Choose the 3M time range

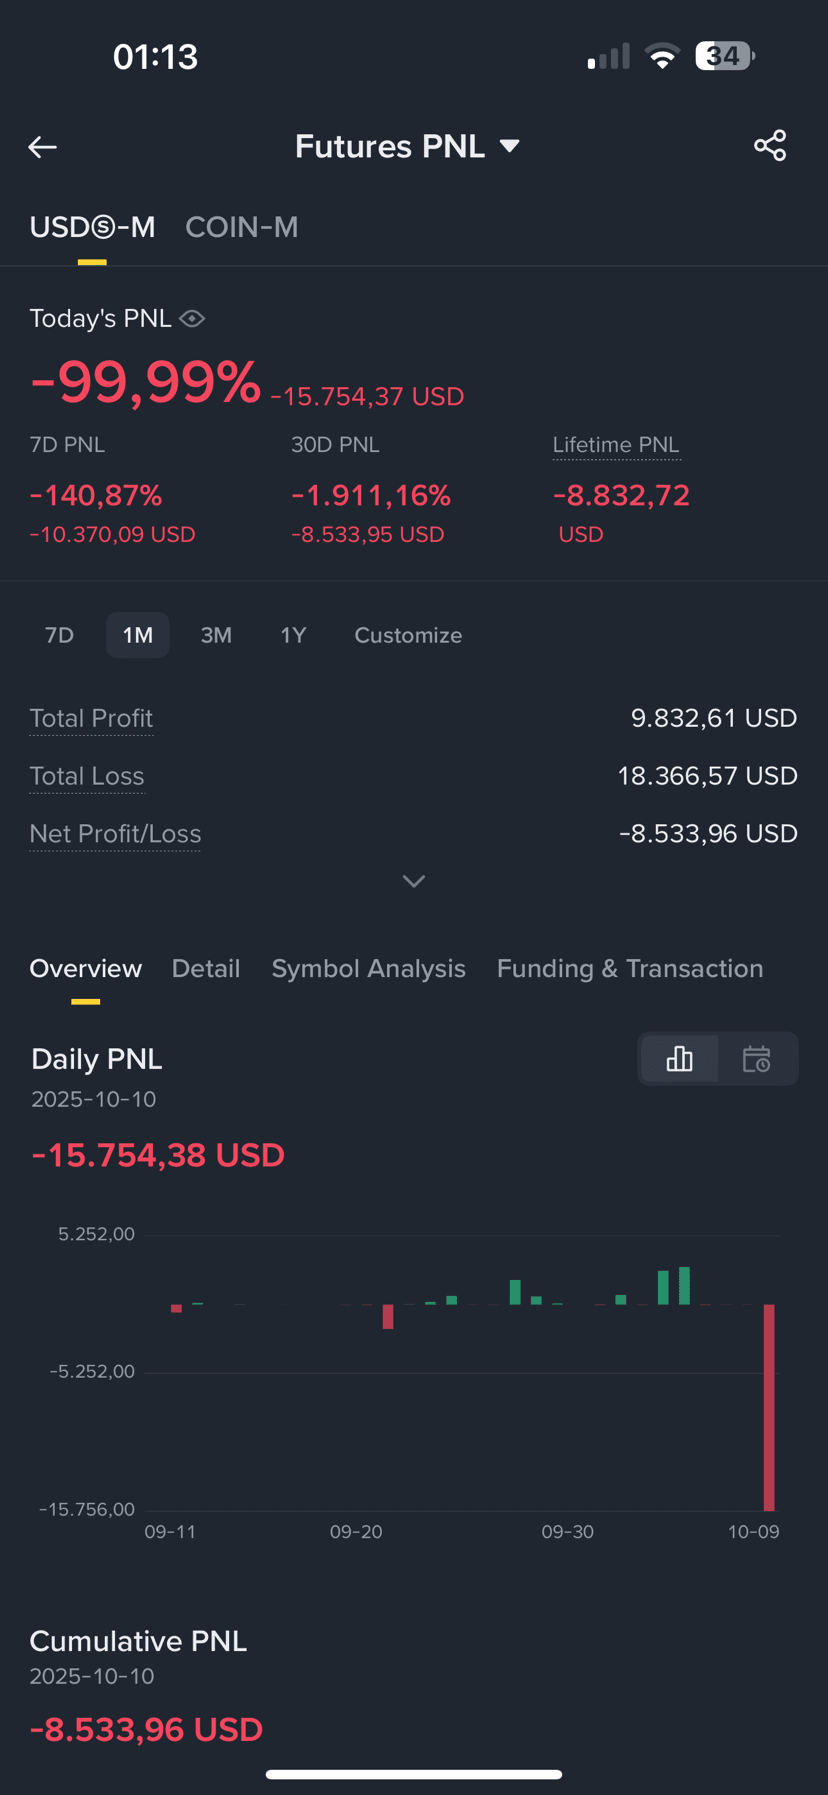pos(216,635)
